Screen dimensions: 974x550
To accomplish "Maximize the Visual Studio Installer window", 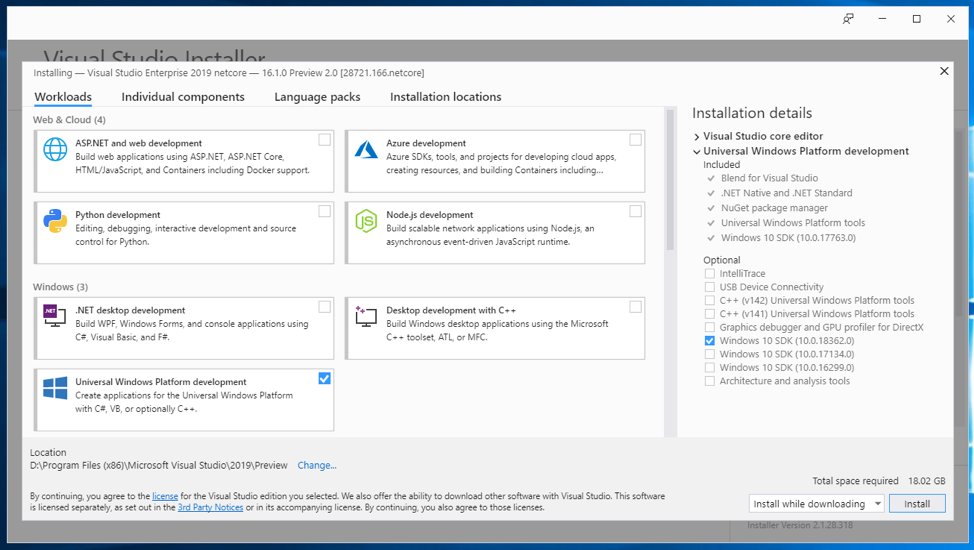I will [916, 19].
